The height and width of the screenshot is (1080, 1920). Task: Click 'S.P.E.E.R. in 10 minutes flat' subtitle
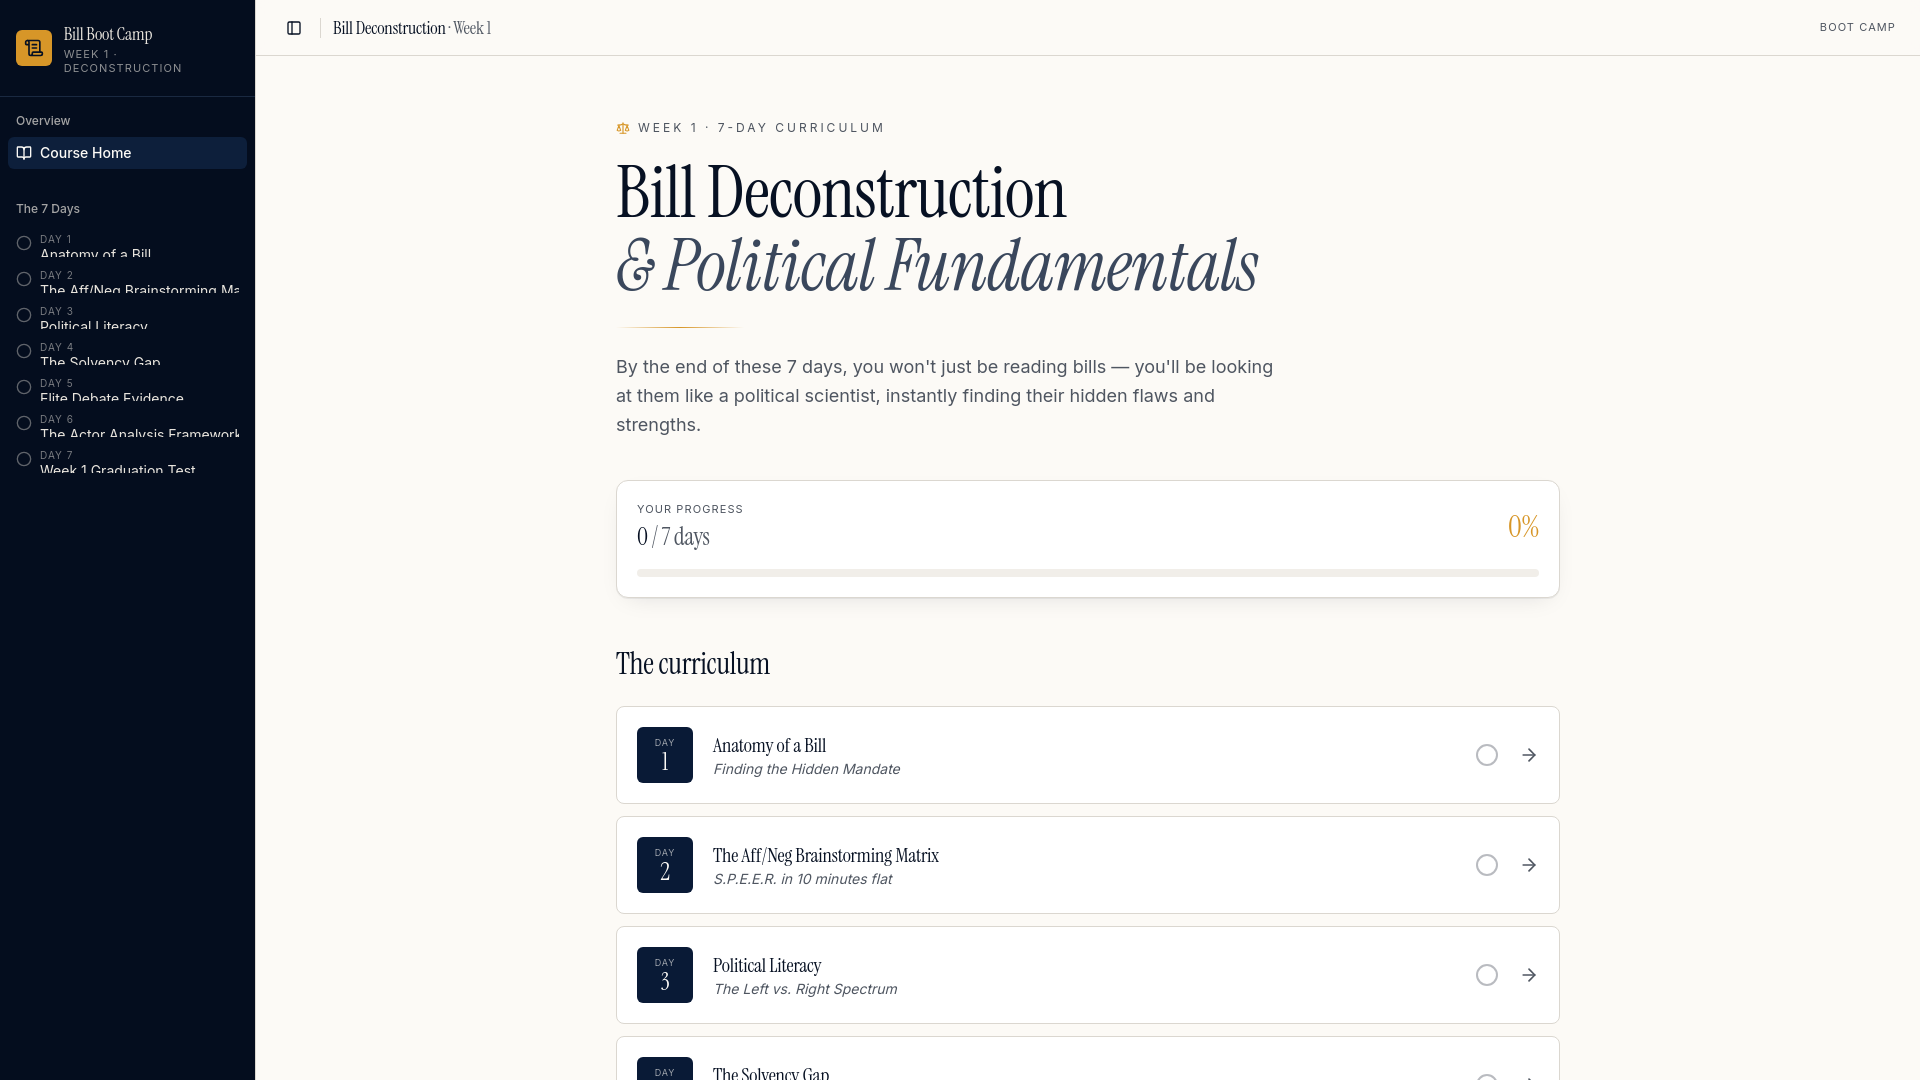(802, 879)
